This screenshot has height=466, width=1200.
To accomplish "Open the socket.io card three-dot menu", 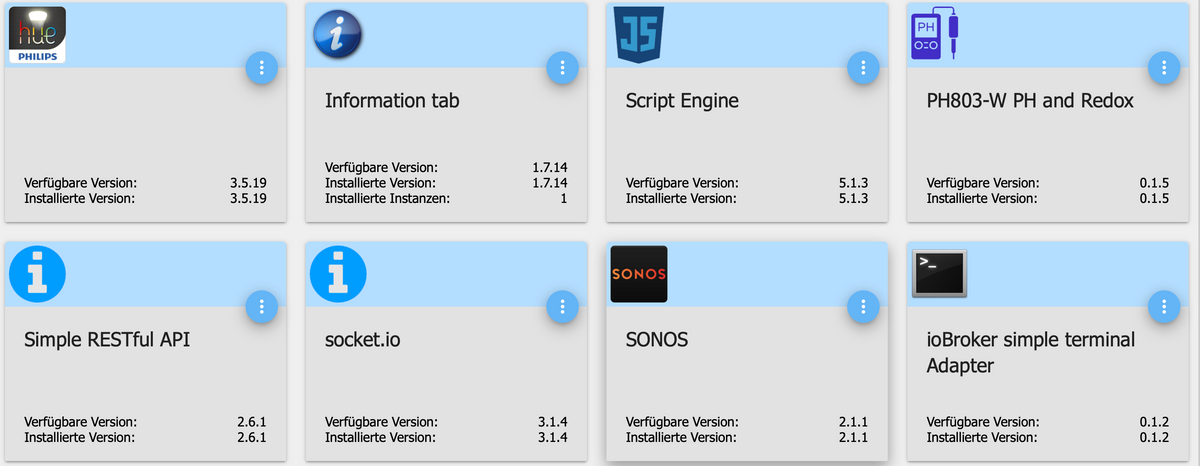I will (563, 307).
